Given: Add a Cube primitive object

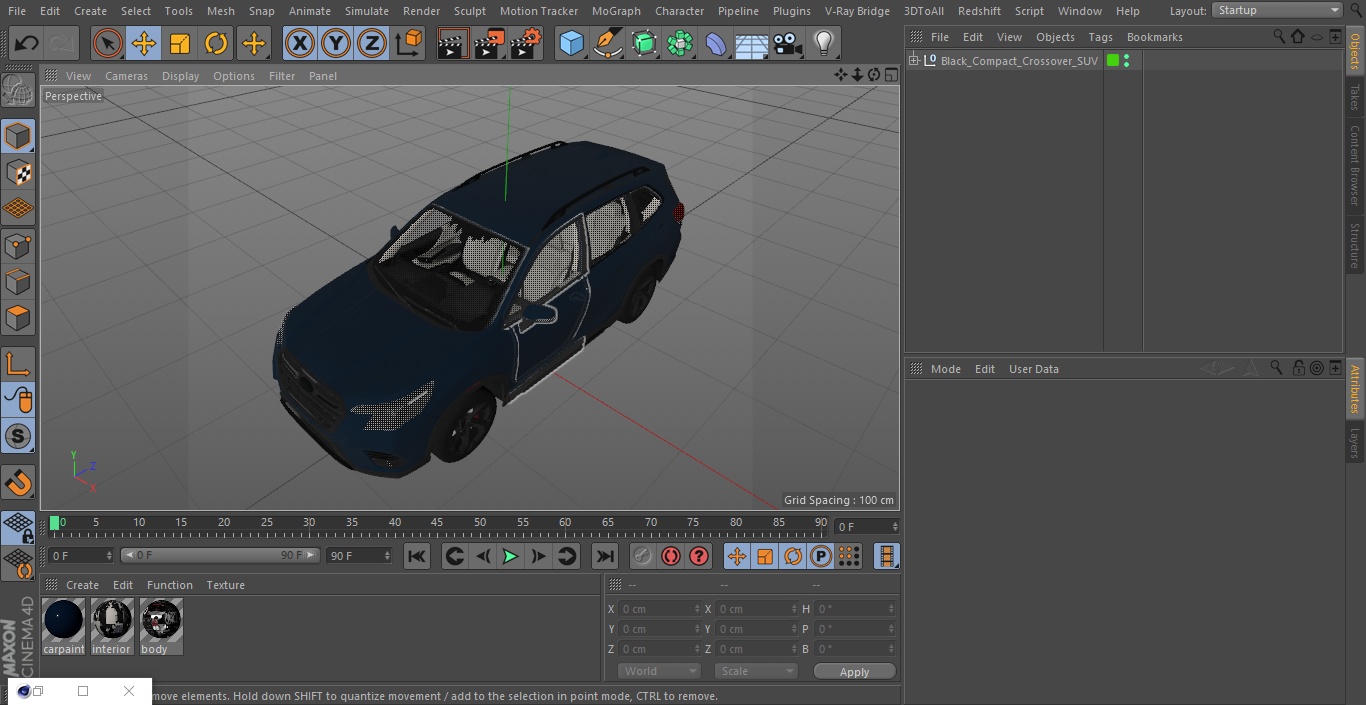Looking at the screenshot, I should [571, 43].
